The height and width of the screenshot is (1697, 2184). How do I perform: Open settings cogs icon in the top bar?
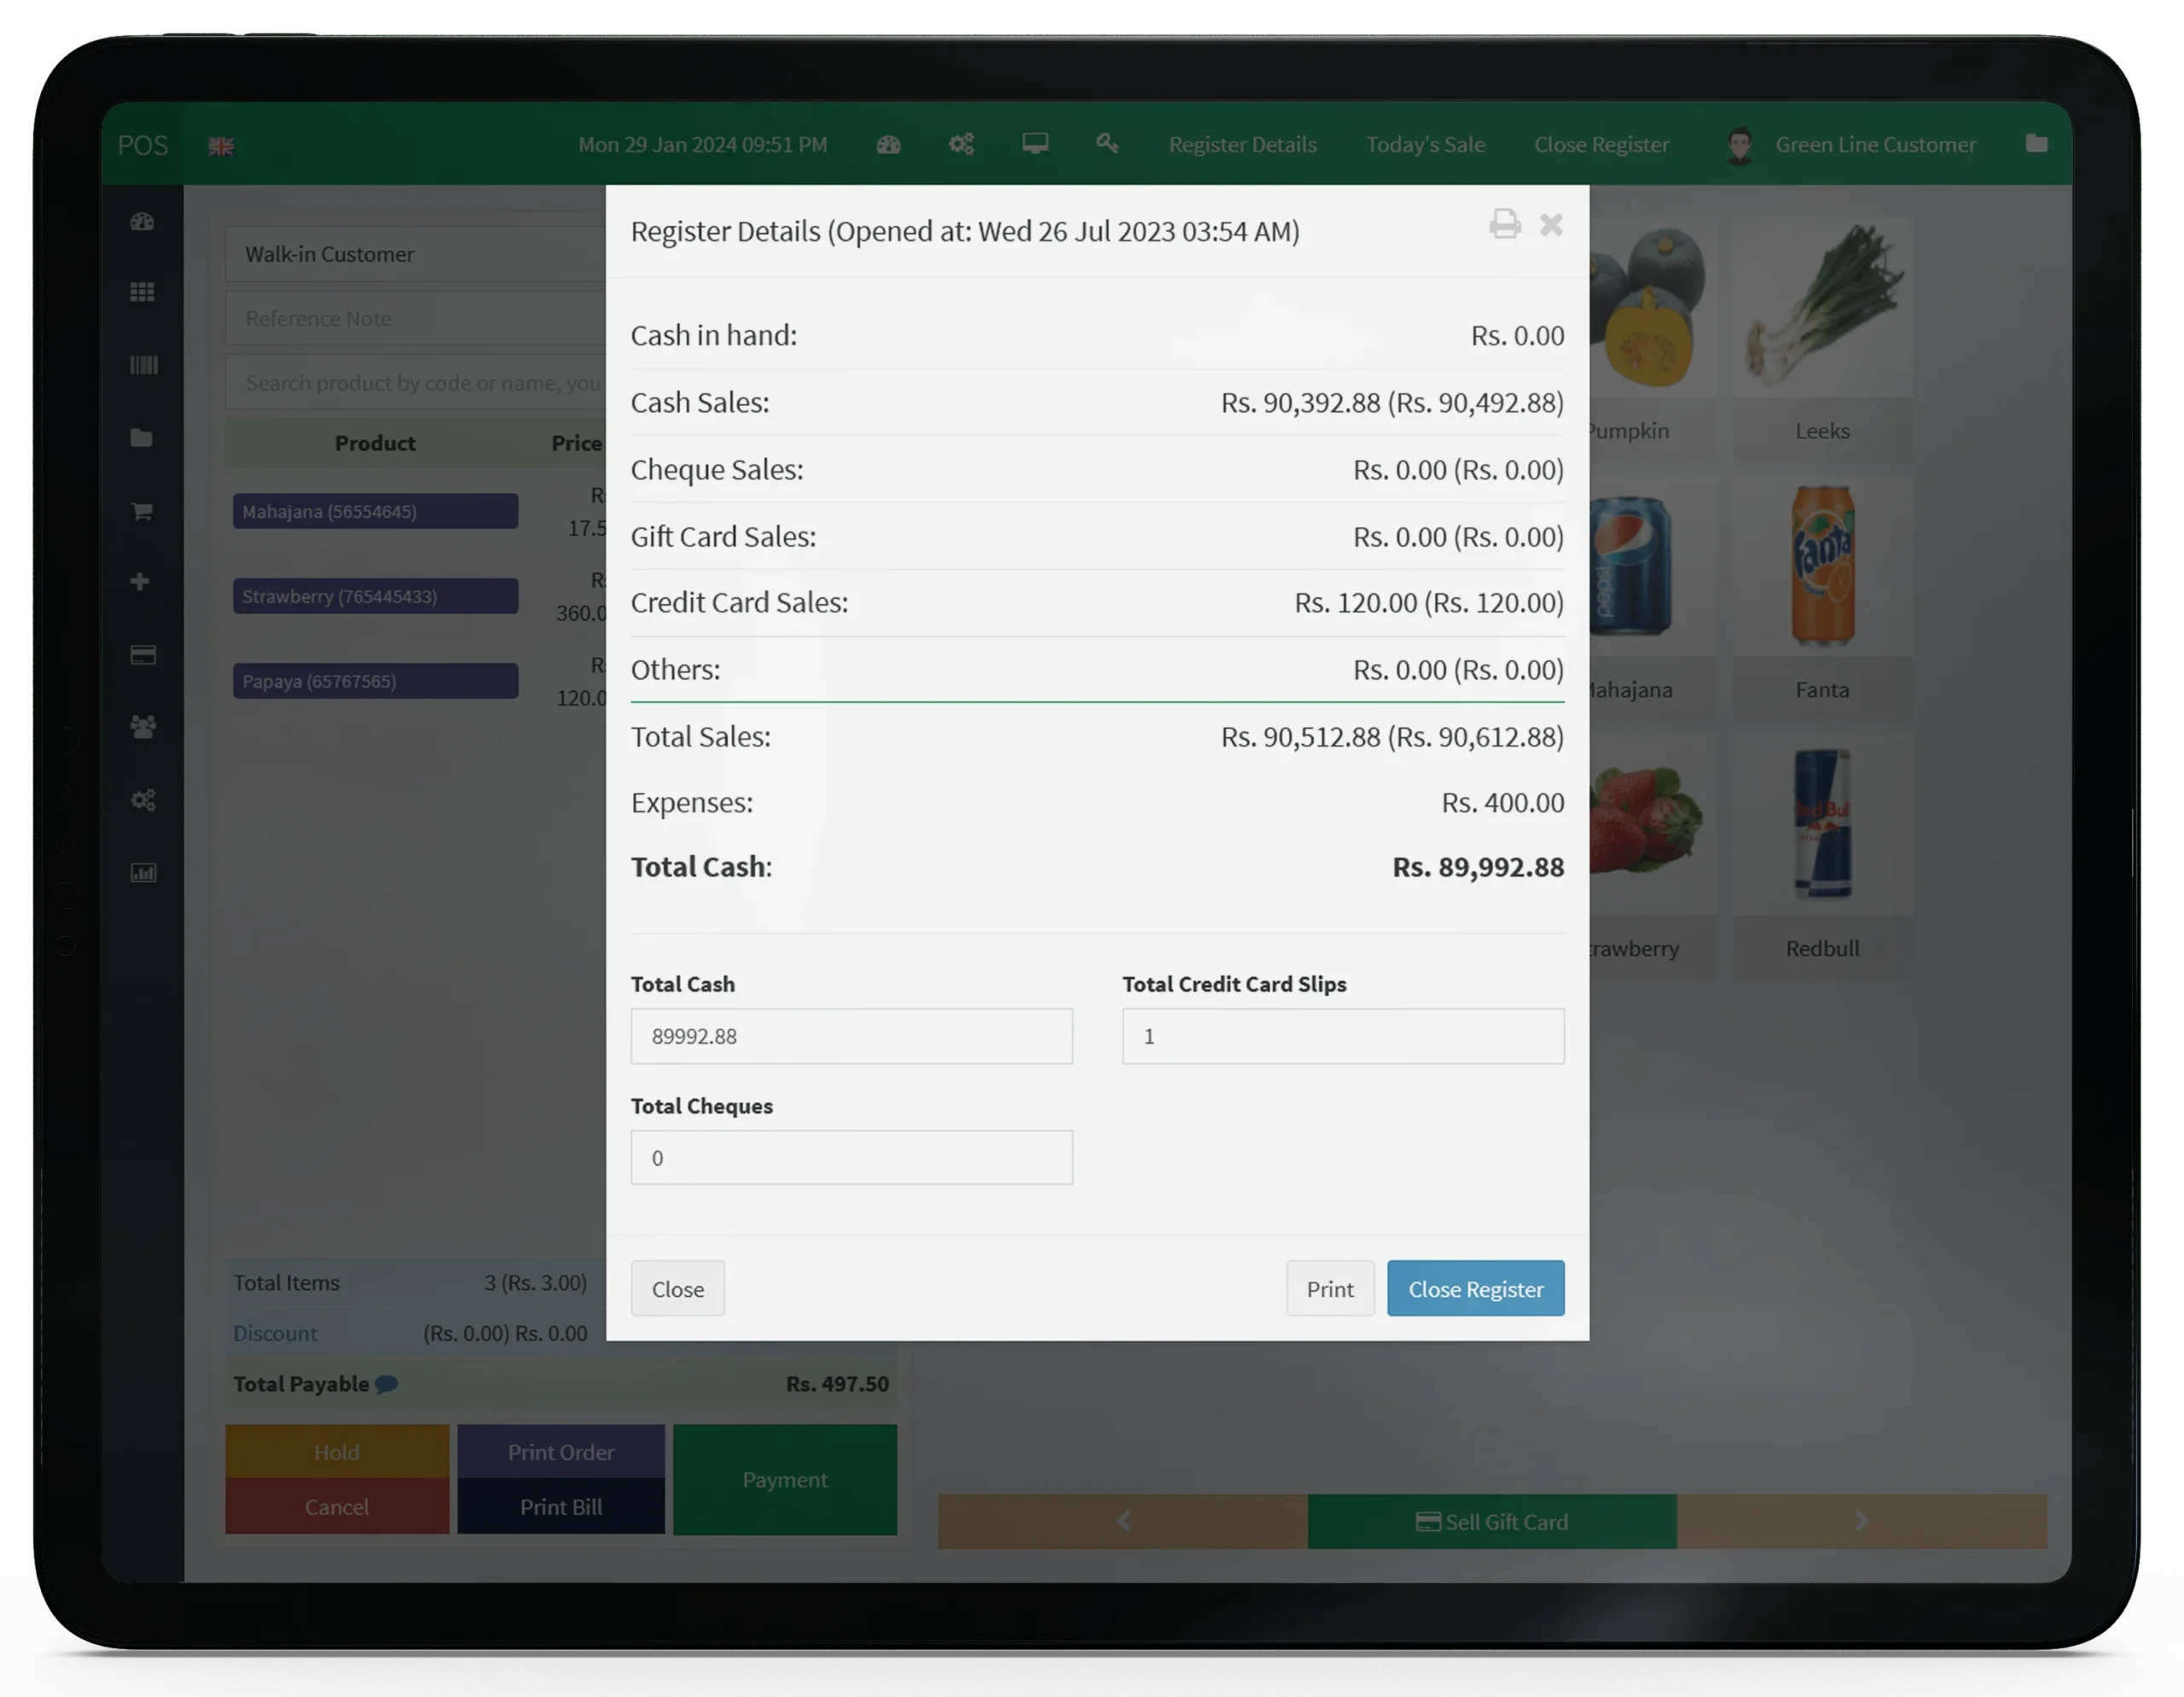(x=961, y=145)
